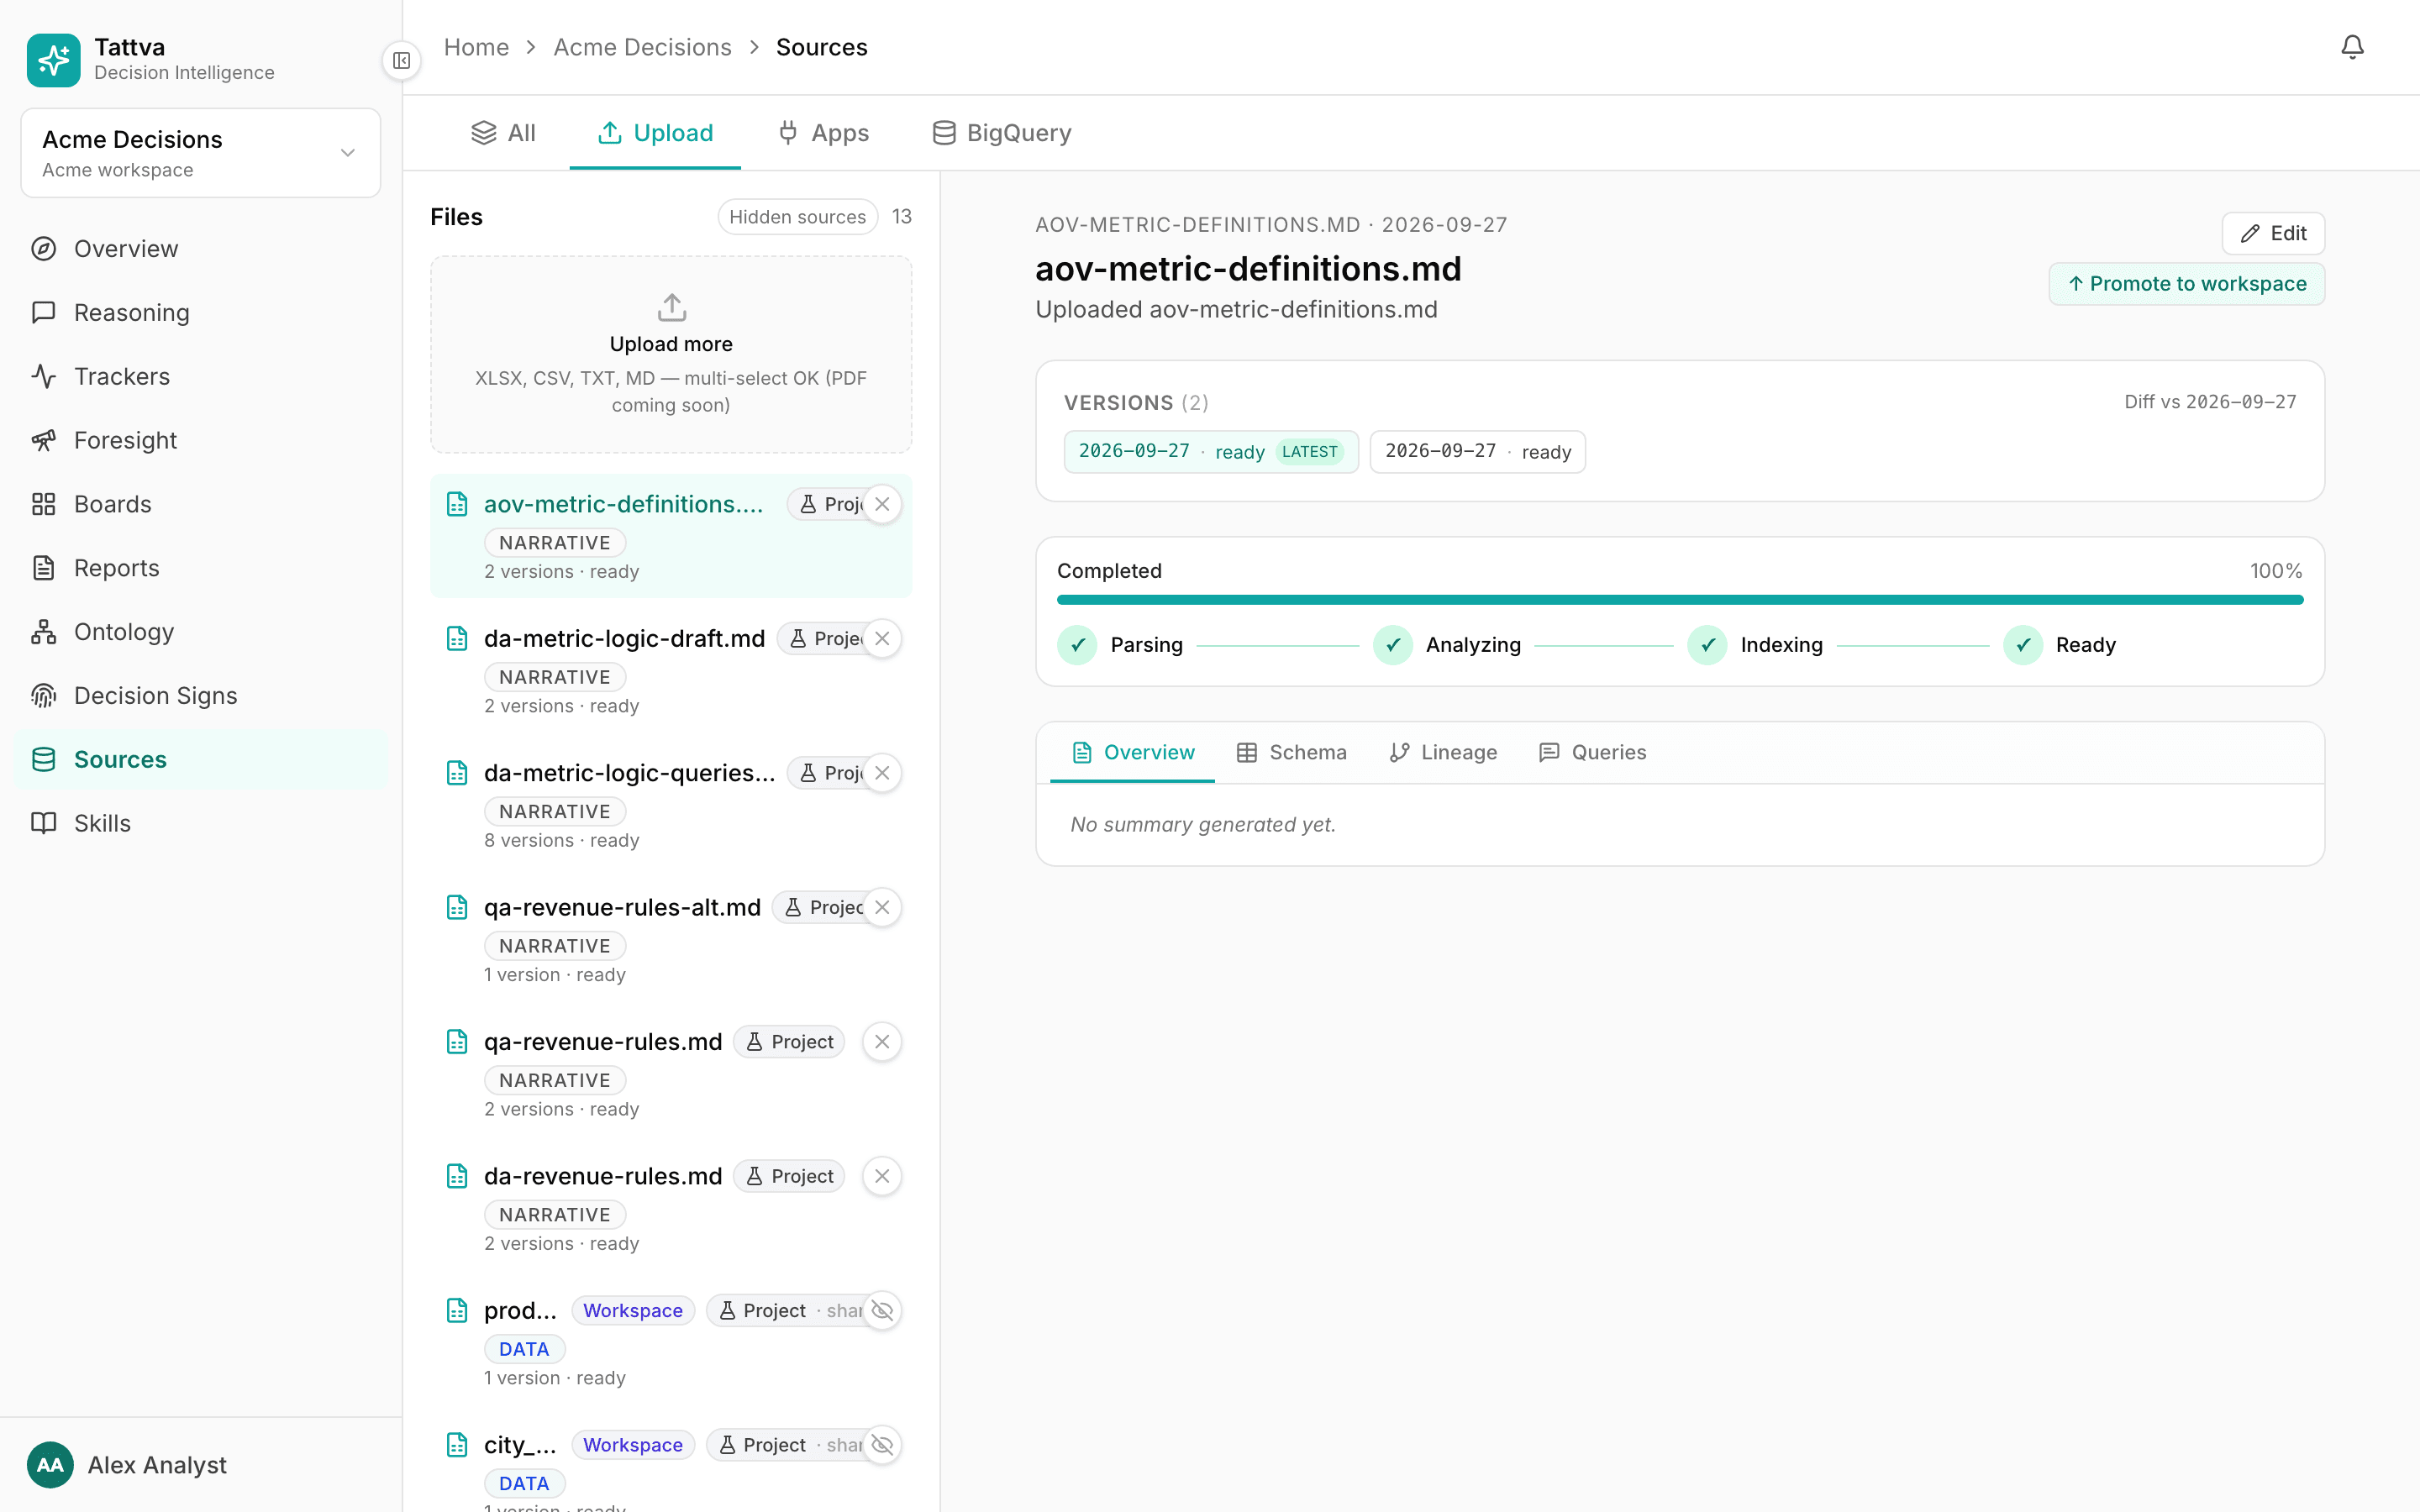Viewport: 2420px width, 1512px height.
Task: Expand the Acme Decisions workspace selector
Action: (x=200, y=153)
